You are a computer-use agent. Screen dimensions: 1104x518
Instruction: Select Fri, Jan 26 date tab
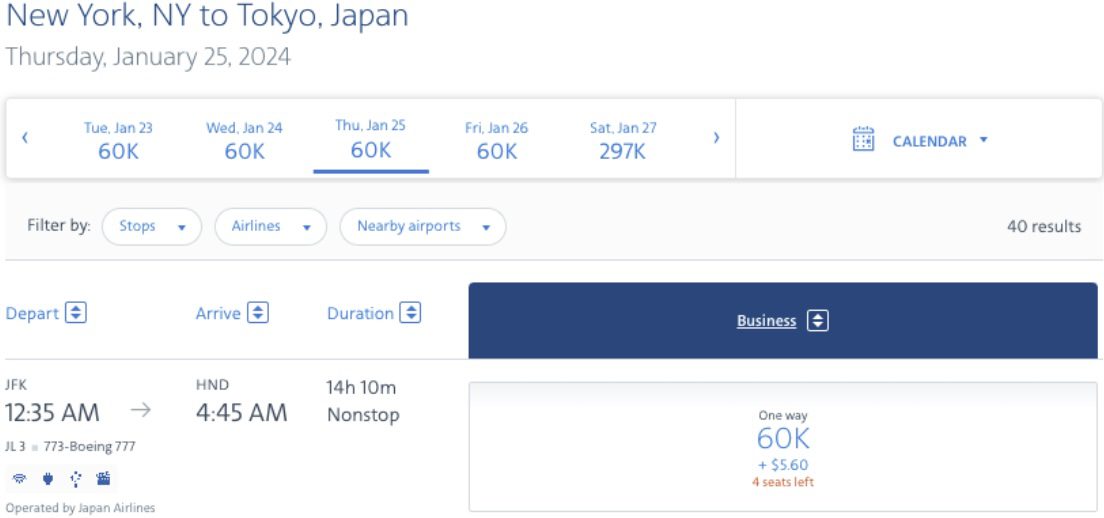[496, 140]
